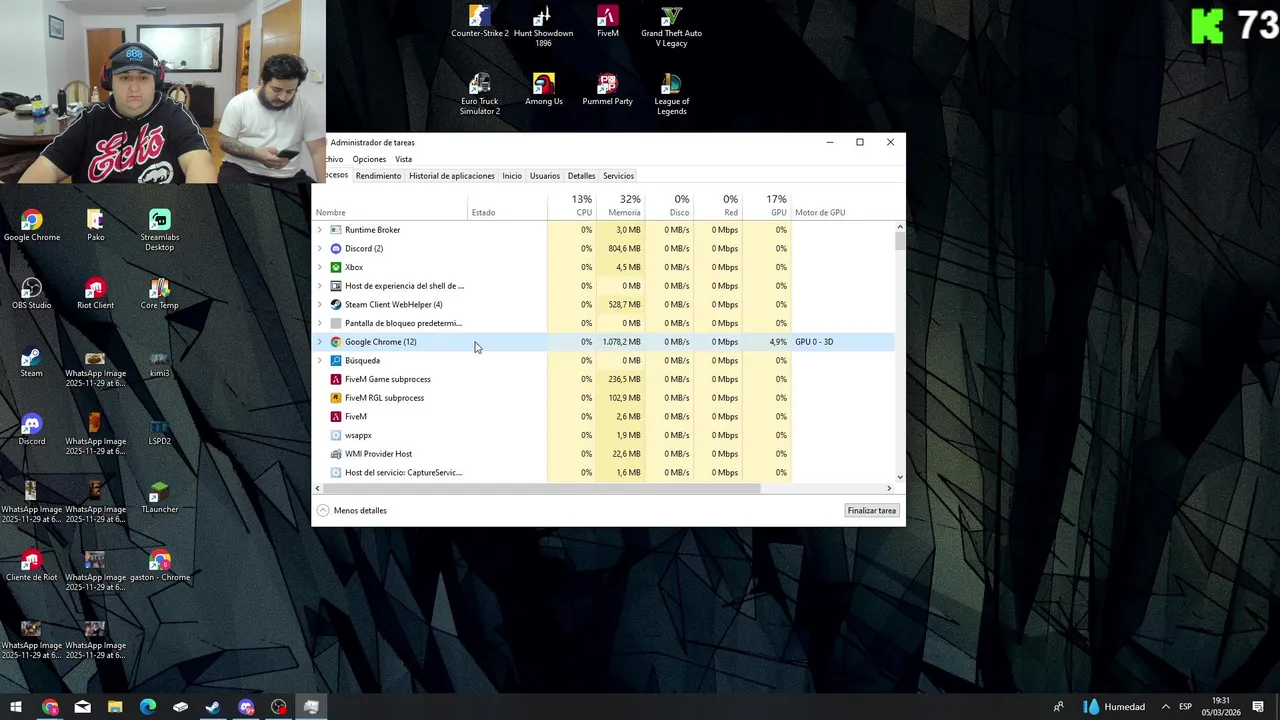Select the Among Us desktop icon

543,90
